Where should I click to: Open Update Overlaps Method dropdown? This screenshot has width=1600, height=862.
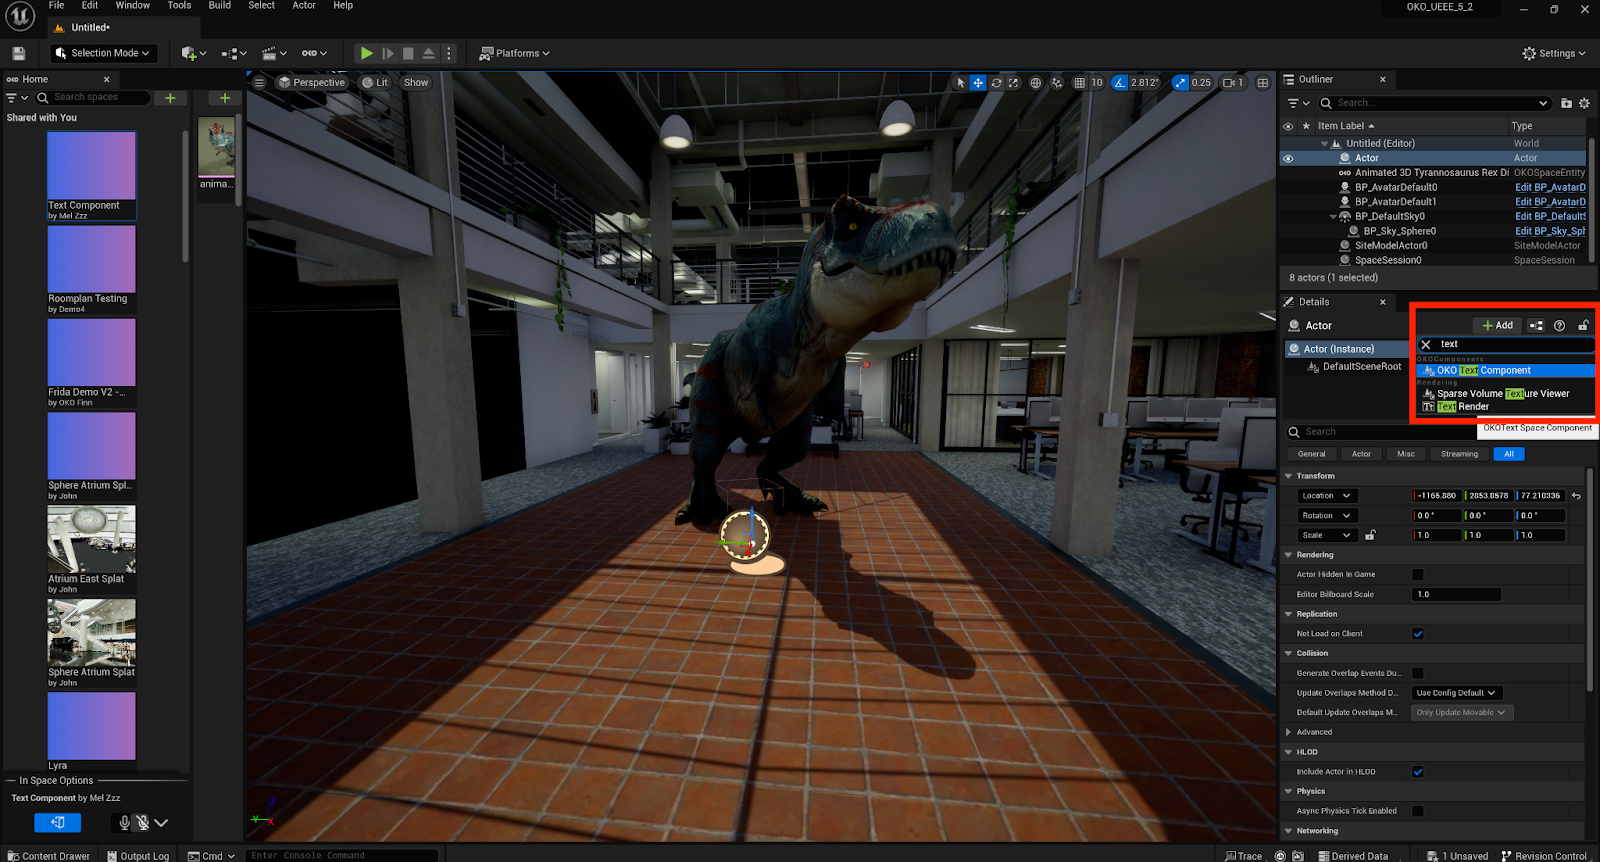click(1456, 693)
